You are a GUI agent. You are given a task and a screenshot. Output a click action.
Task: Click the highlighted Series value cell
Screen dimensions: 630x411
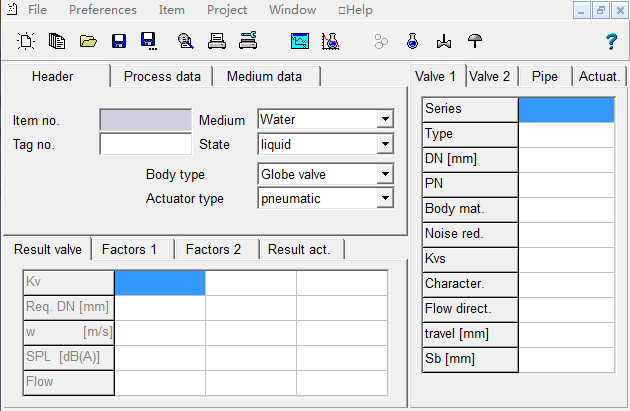(565, 109)
